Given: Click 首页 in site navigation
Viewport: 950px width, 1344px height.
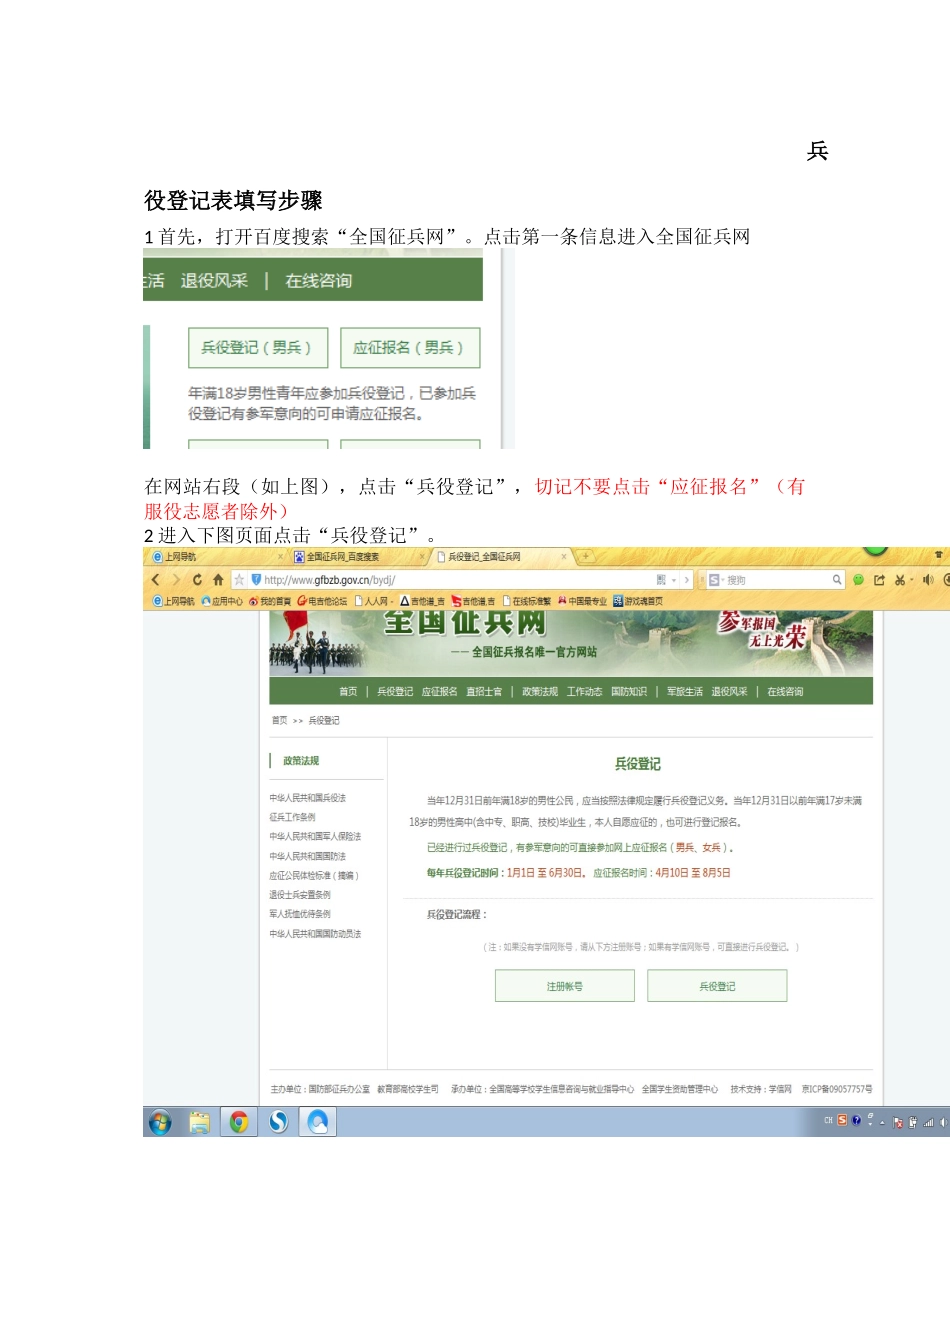Looking at the screenshot, I should [x=348, y=692].
